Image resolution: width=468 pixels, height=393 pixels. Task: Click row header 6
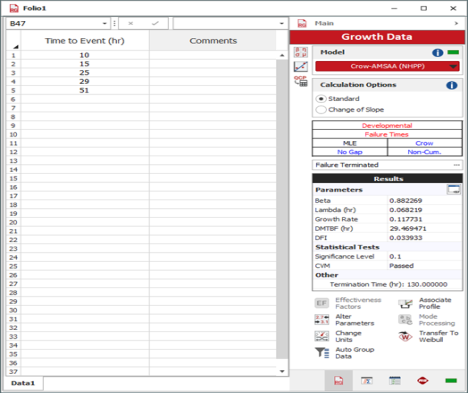click(13, 99)
